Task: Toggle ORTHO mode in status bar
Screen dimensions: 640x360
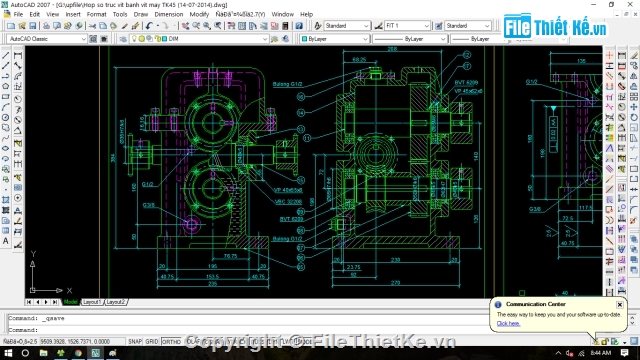Action: tap(171, 341)
